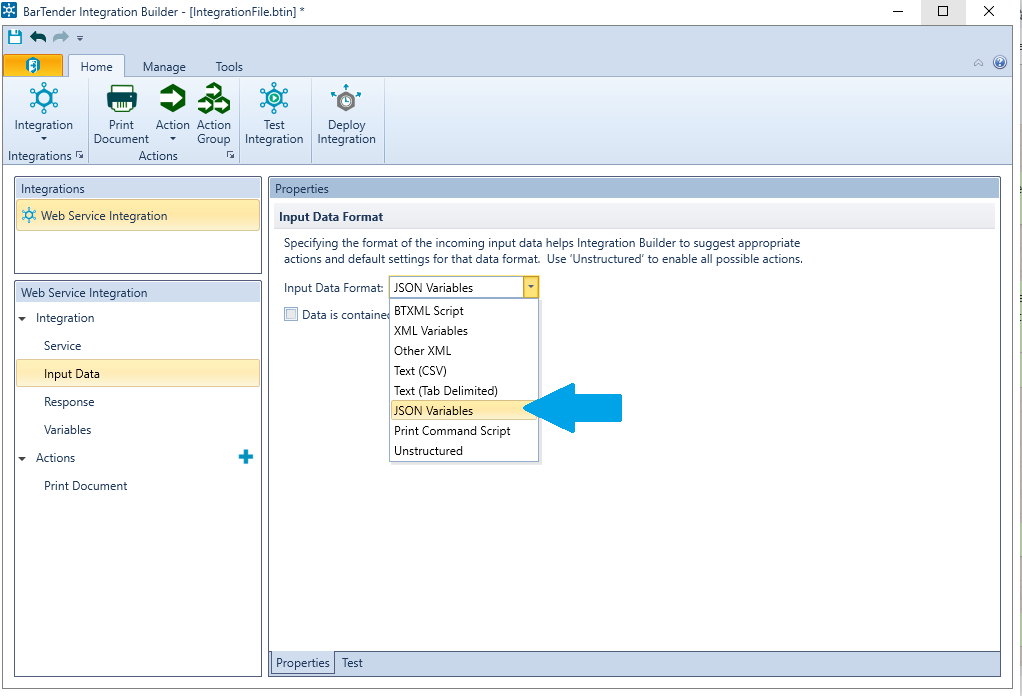Click the Redo arrow icon

tap(61, 37)
